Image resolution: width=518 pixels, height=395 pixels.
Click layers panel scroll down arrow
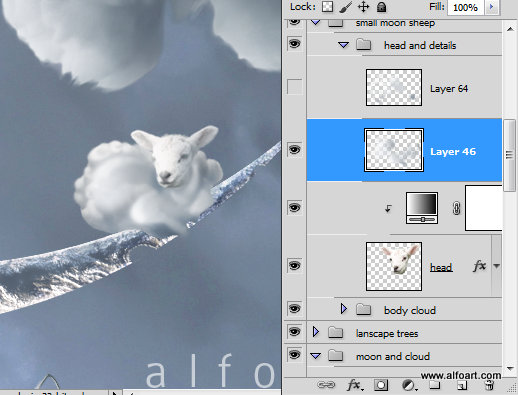(510, 368)
